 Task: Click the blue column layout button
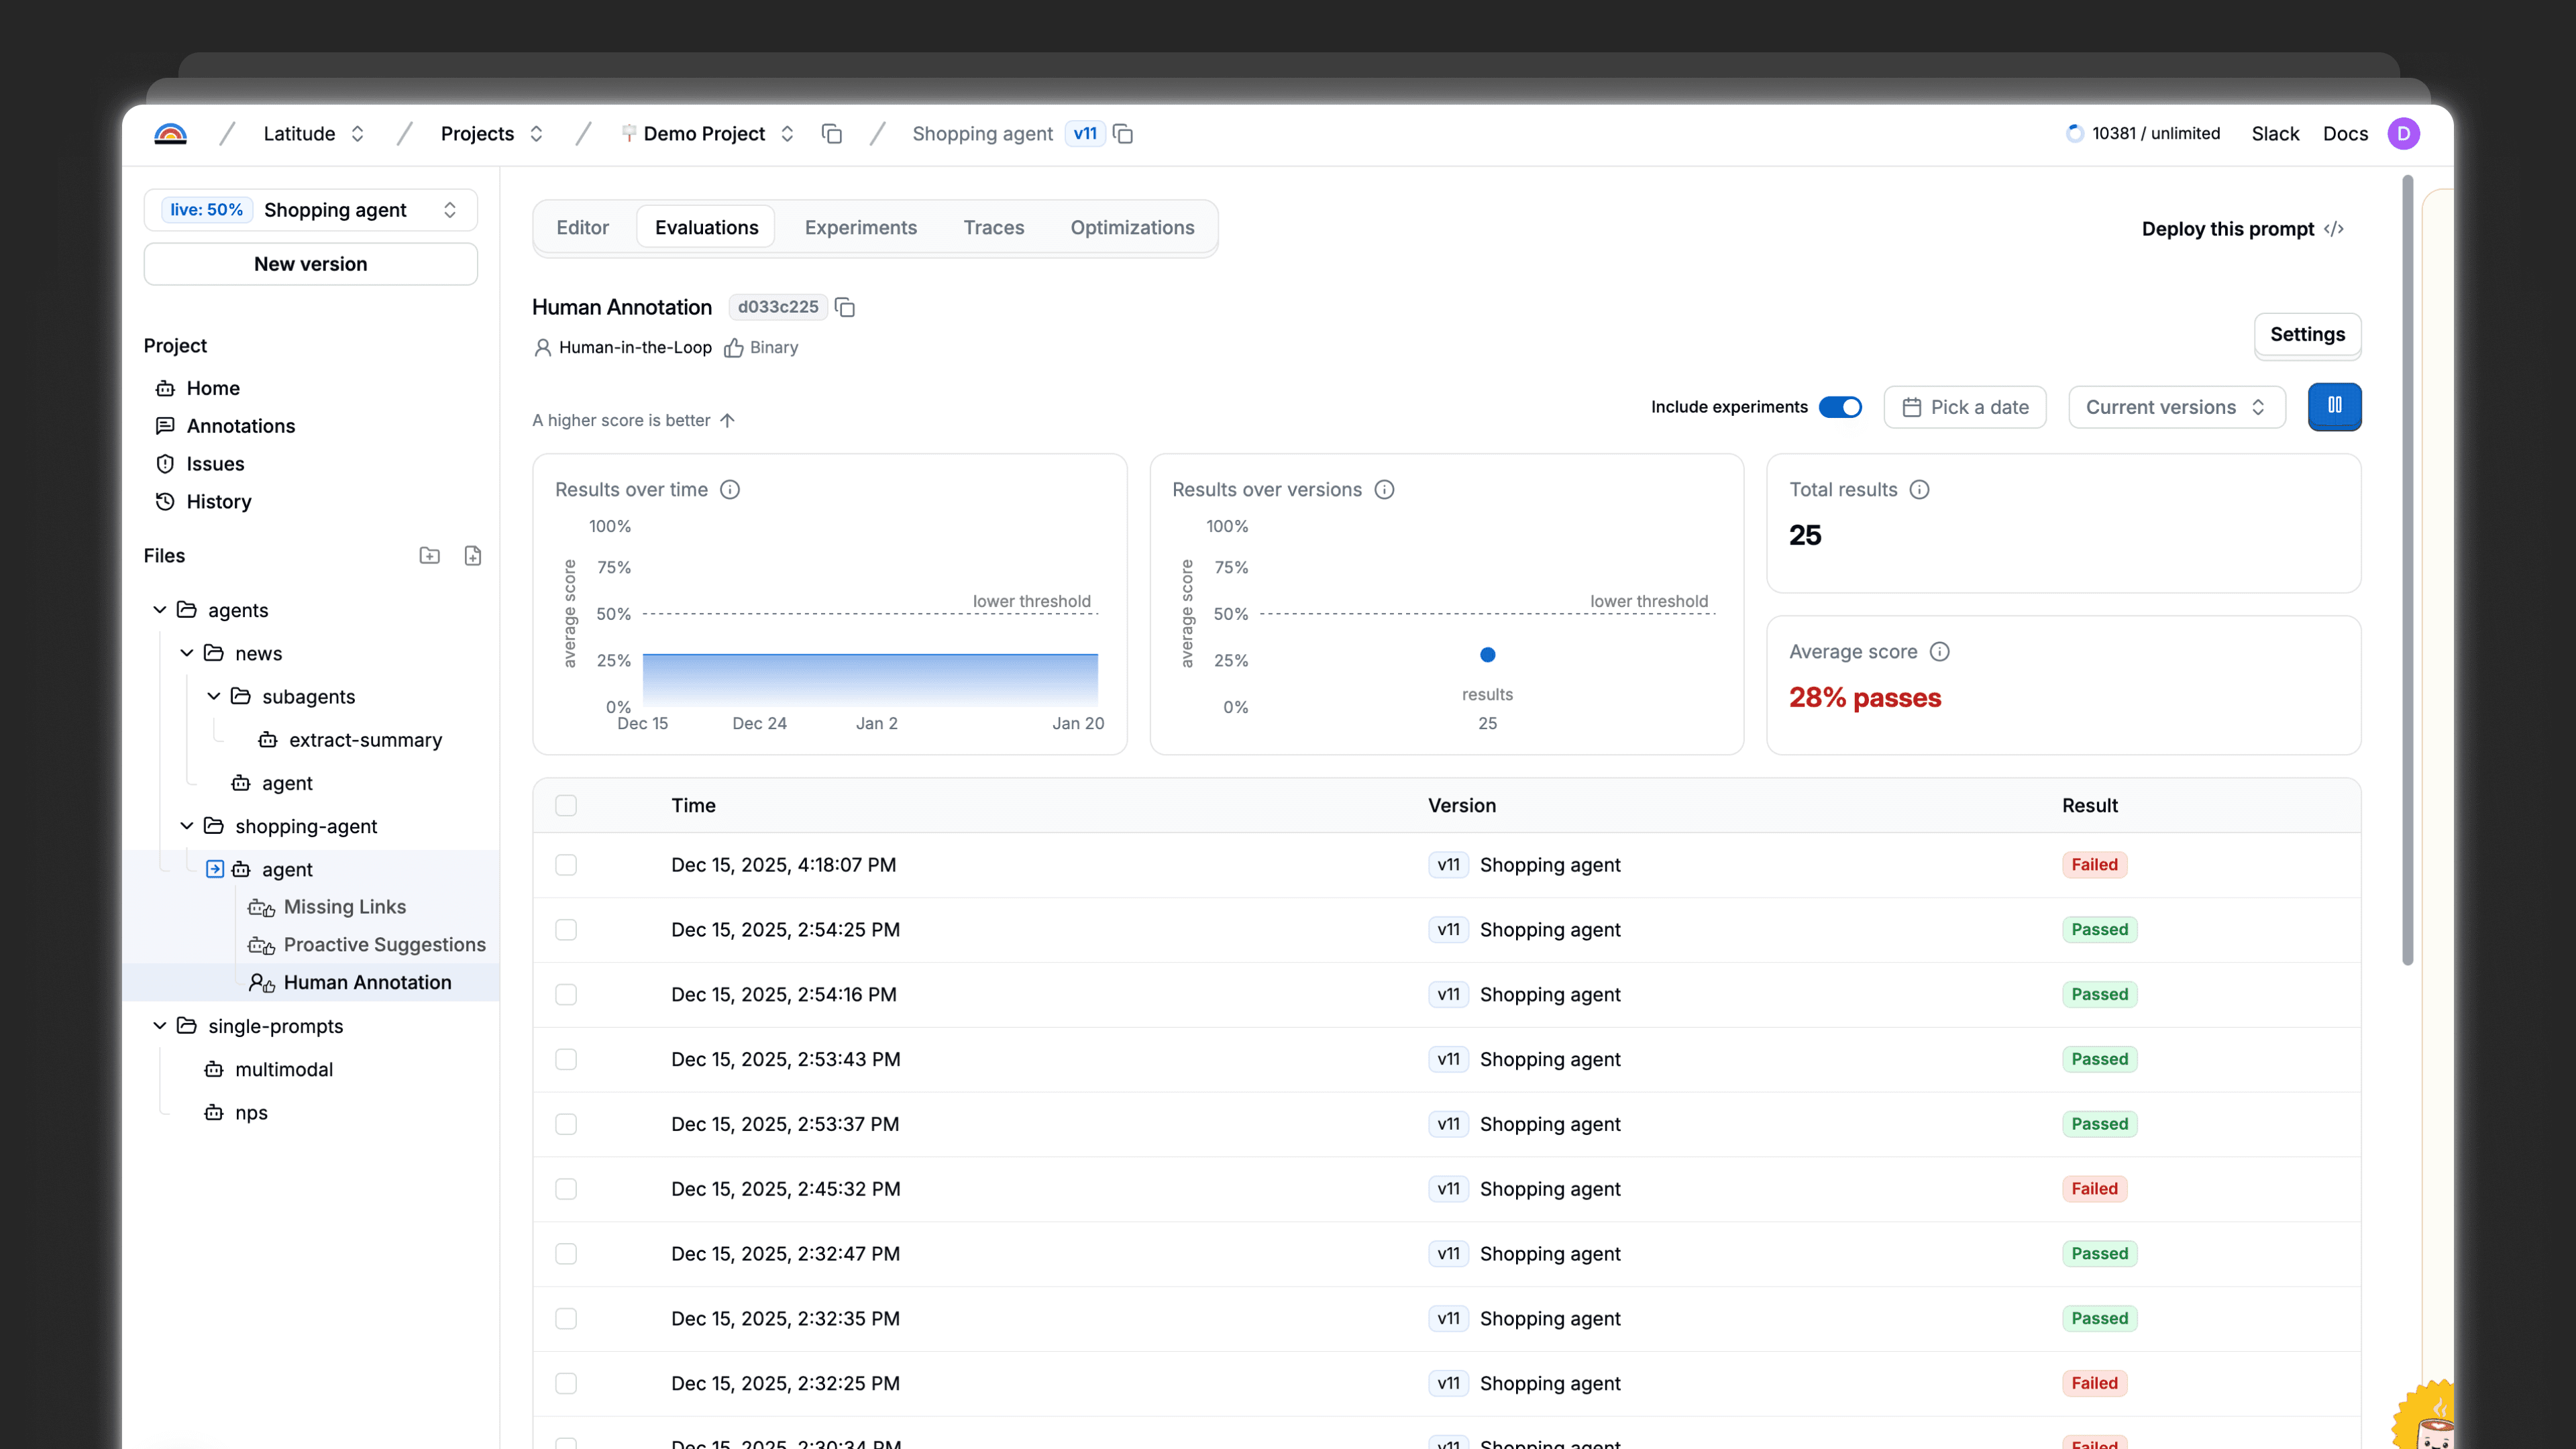pos(2334,406)
